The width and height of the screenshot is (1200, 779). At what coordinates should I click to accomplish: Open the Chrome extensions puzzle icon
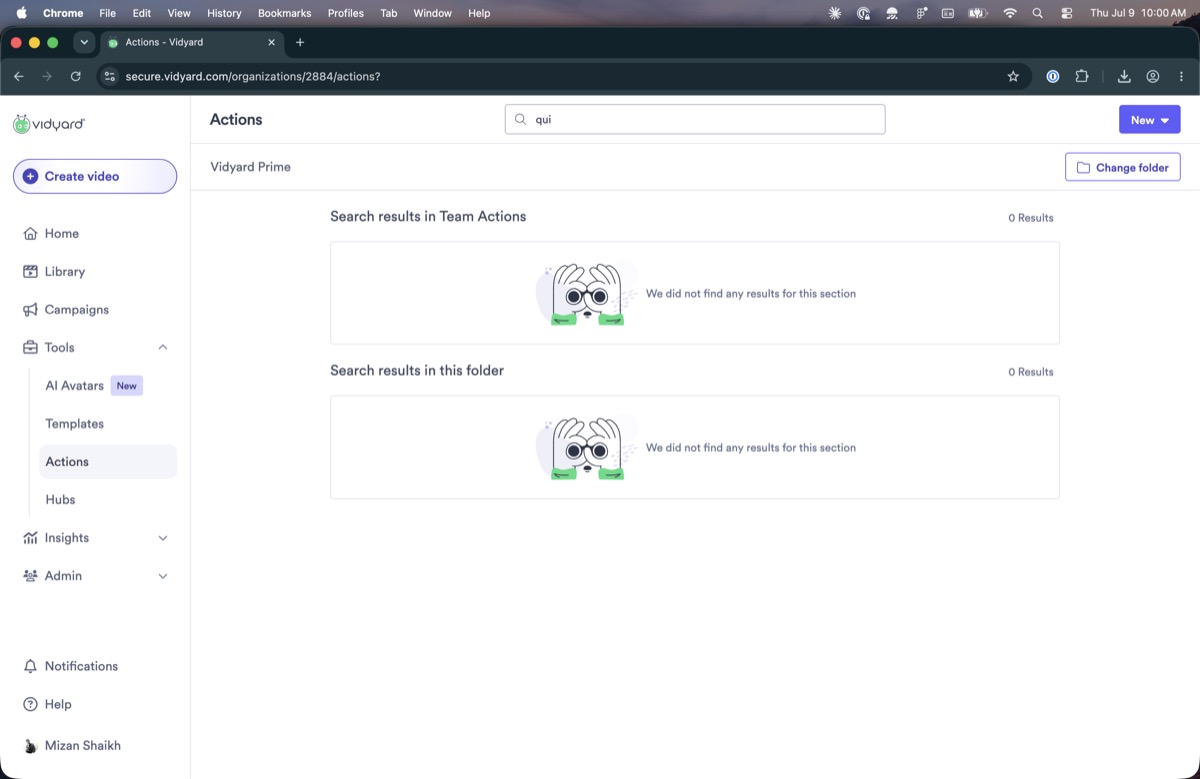point(1081,76)
